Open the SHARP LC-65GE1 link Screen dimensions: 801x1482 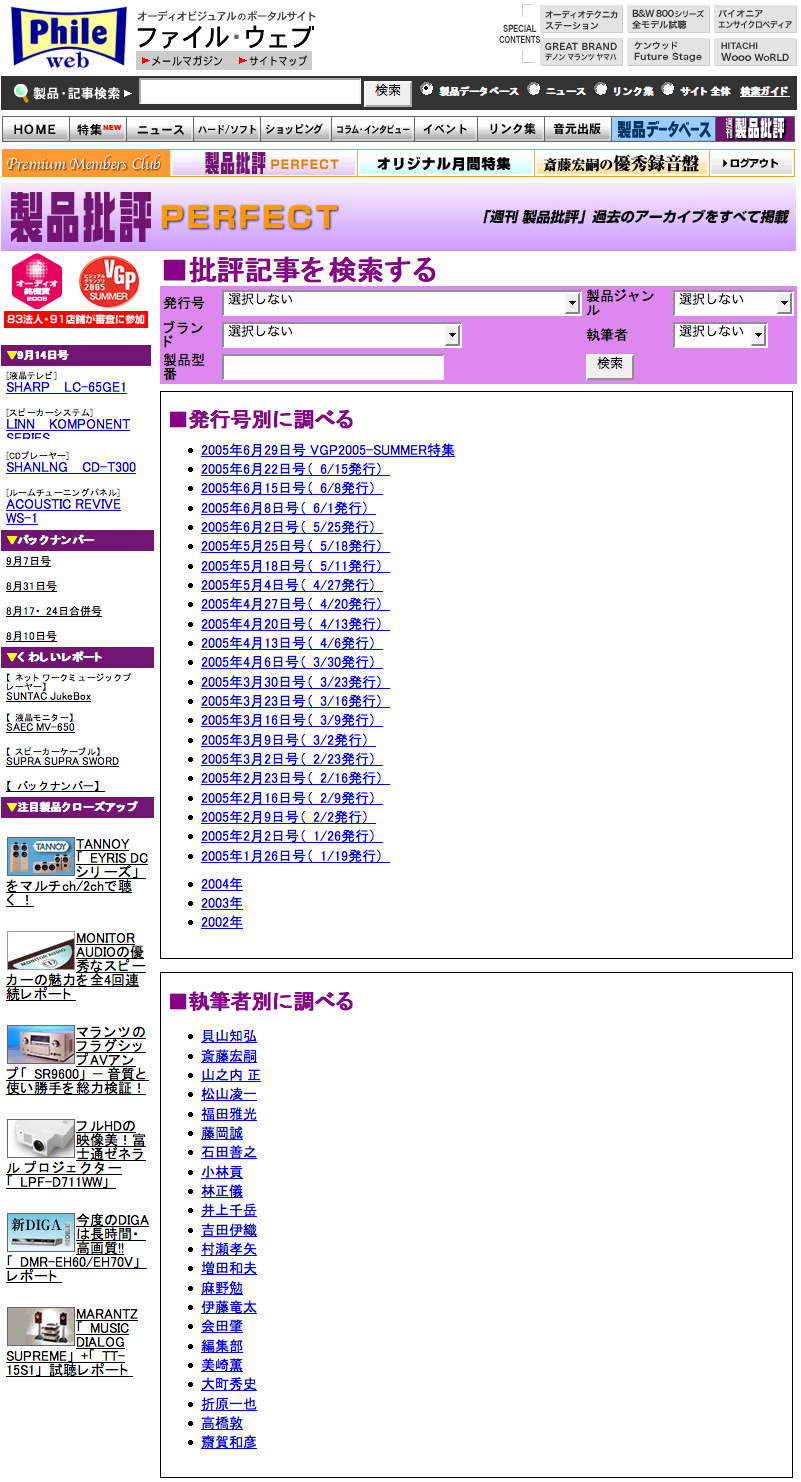click(x=67, y=387)
